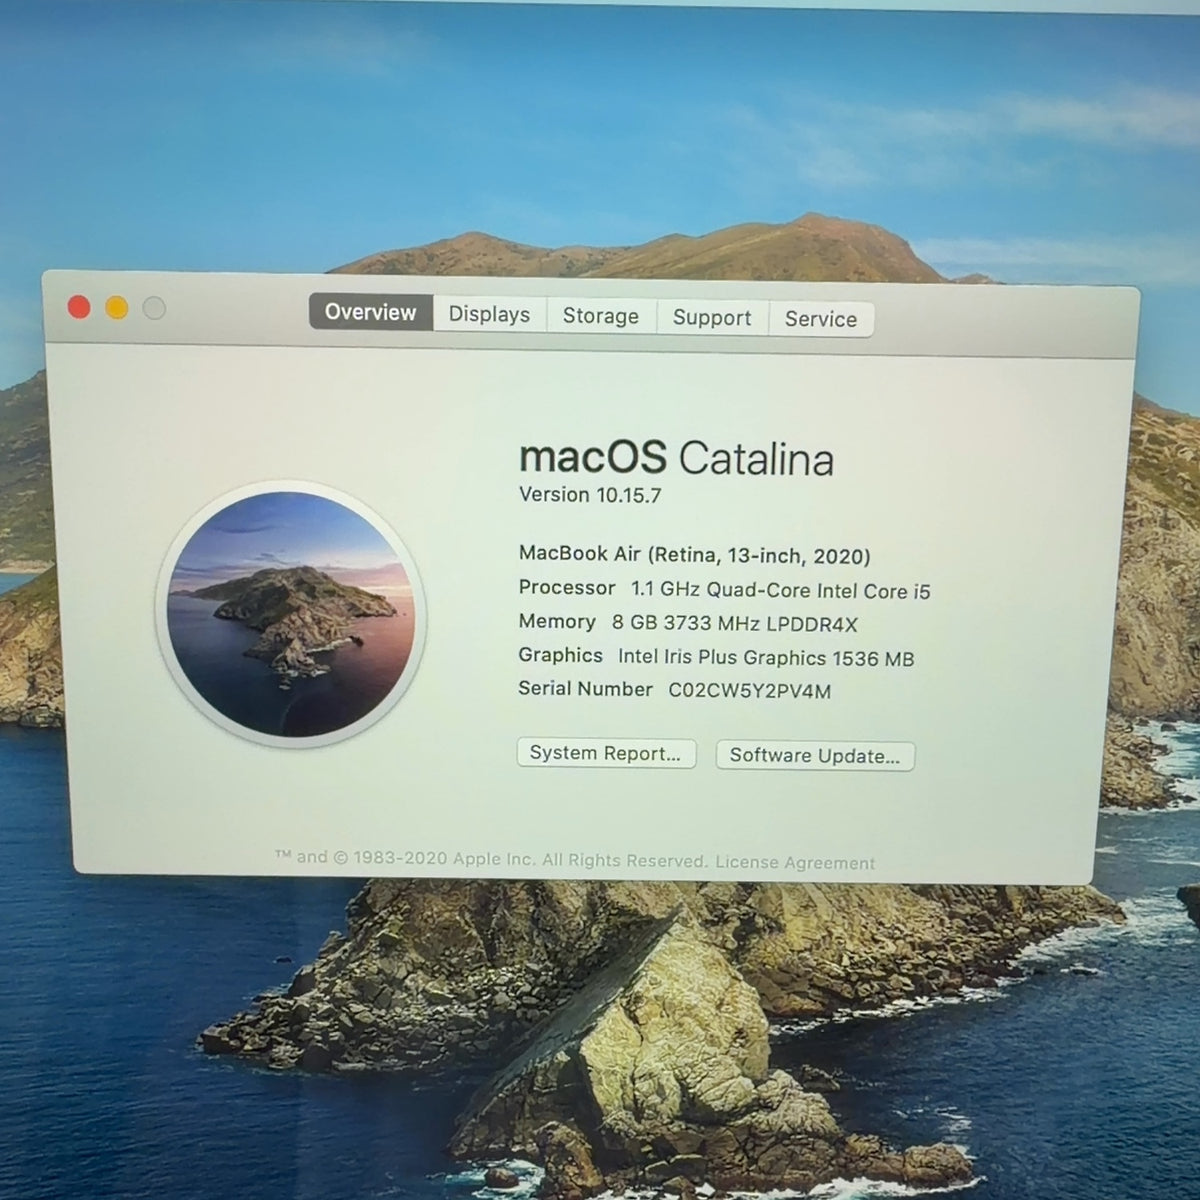The image size is (1200, 1200).
Task: Select the Version 10.15.7 text
Action: pyautogui.click(x=590, y=495)
